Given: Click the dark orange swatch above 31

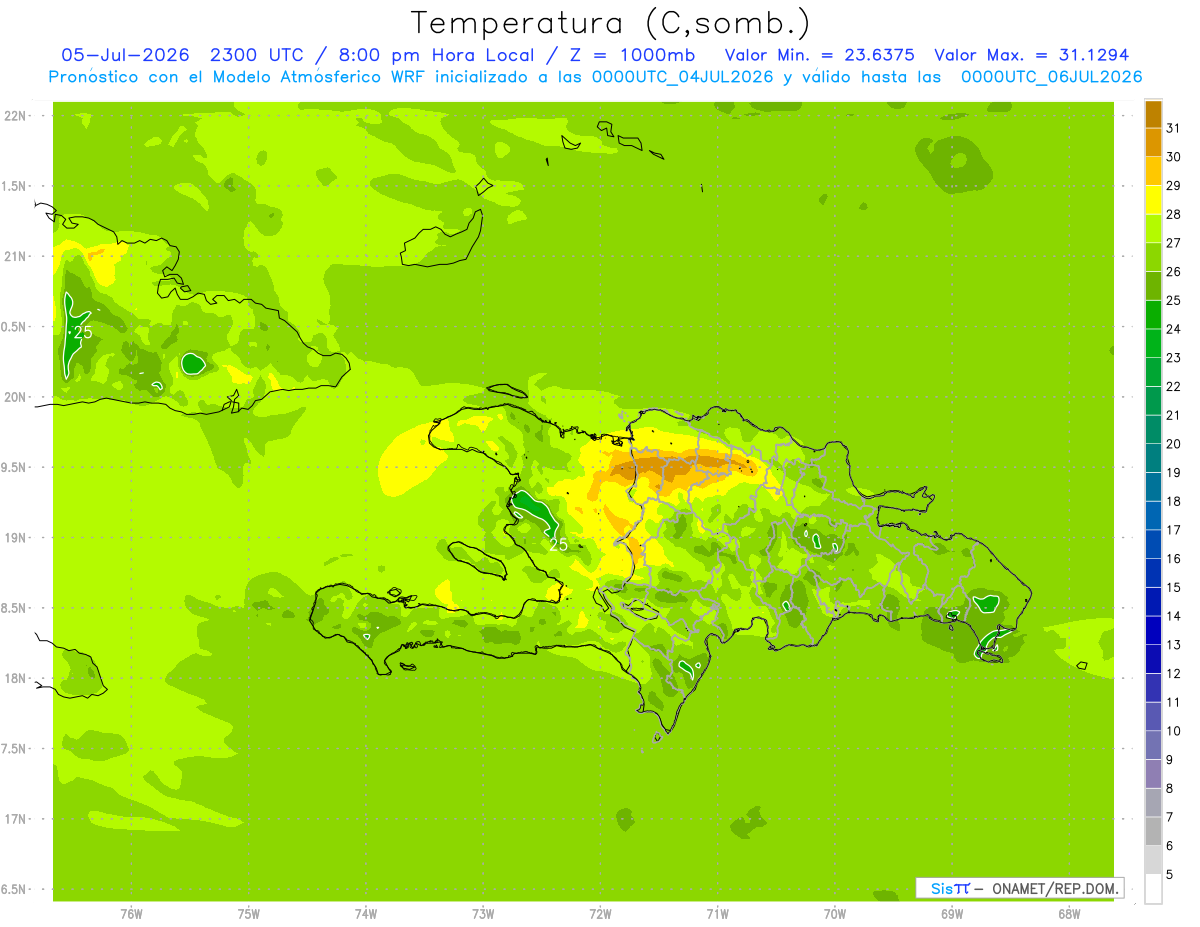Looking at the screenshot, I should 1153,114.
